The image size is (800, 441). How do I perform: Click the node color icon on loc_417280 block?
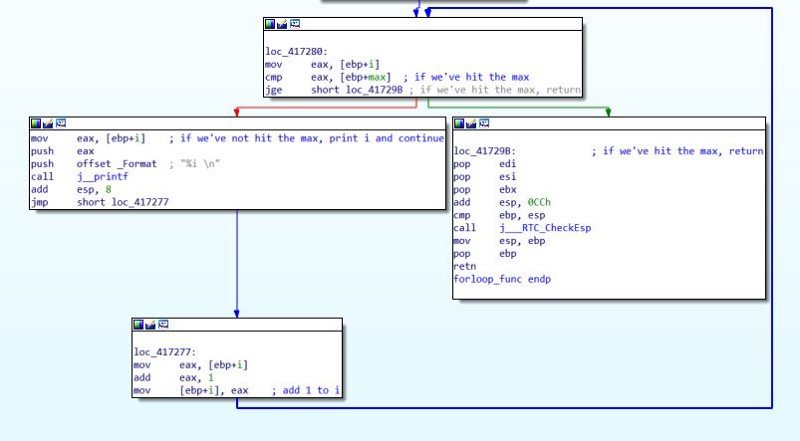tap(270, 24)
